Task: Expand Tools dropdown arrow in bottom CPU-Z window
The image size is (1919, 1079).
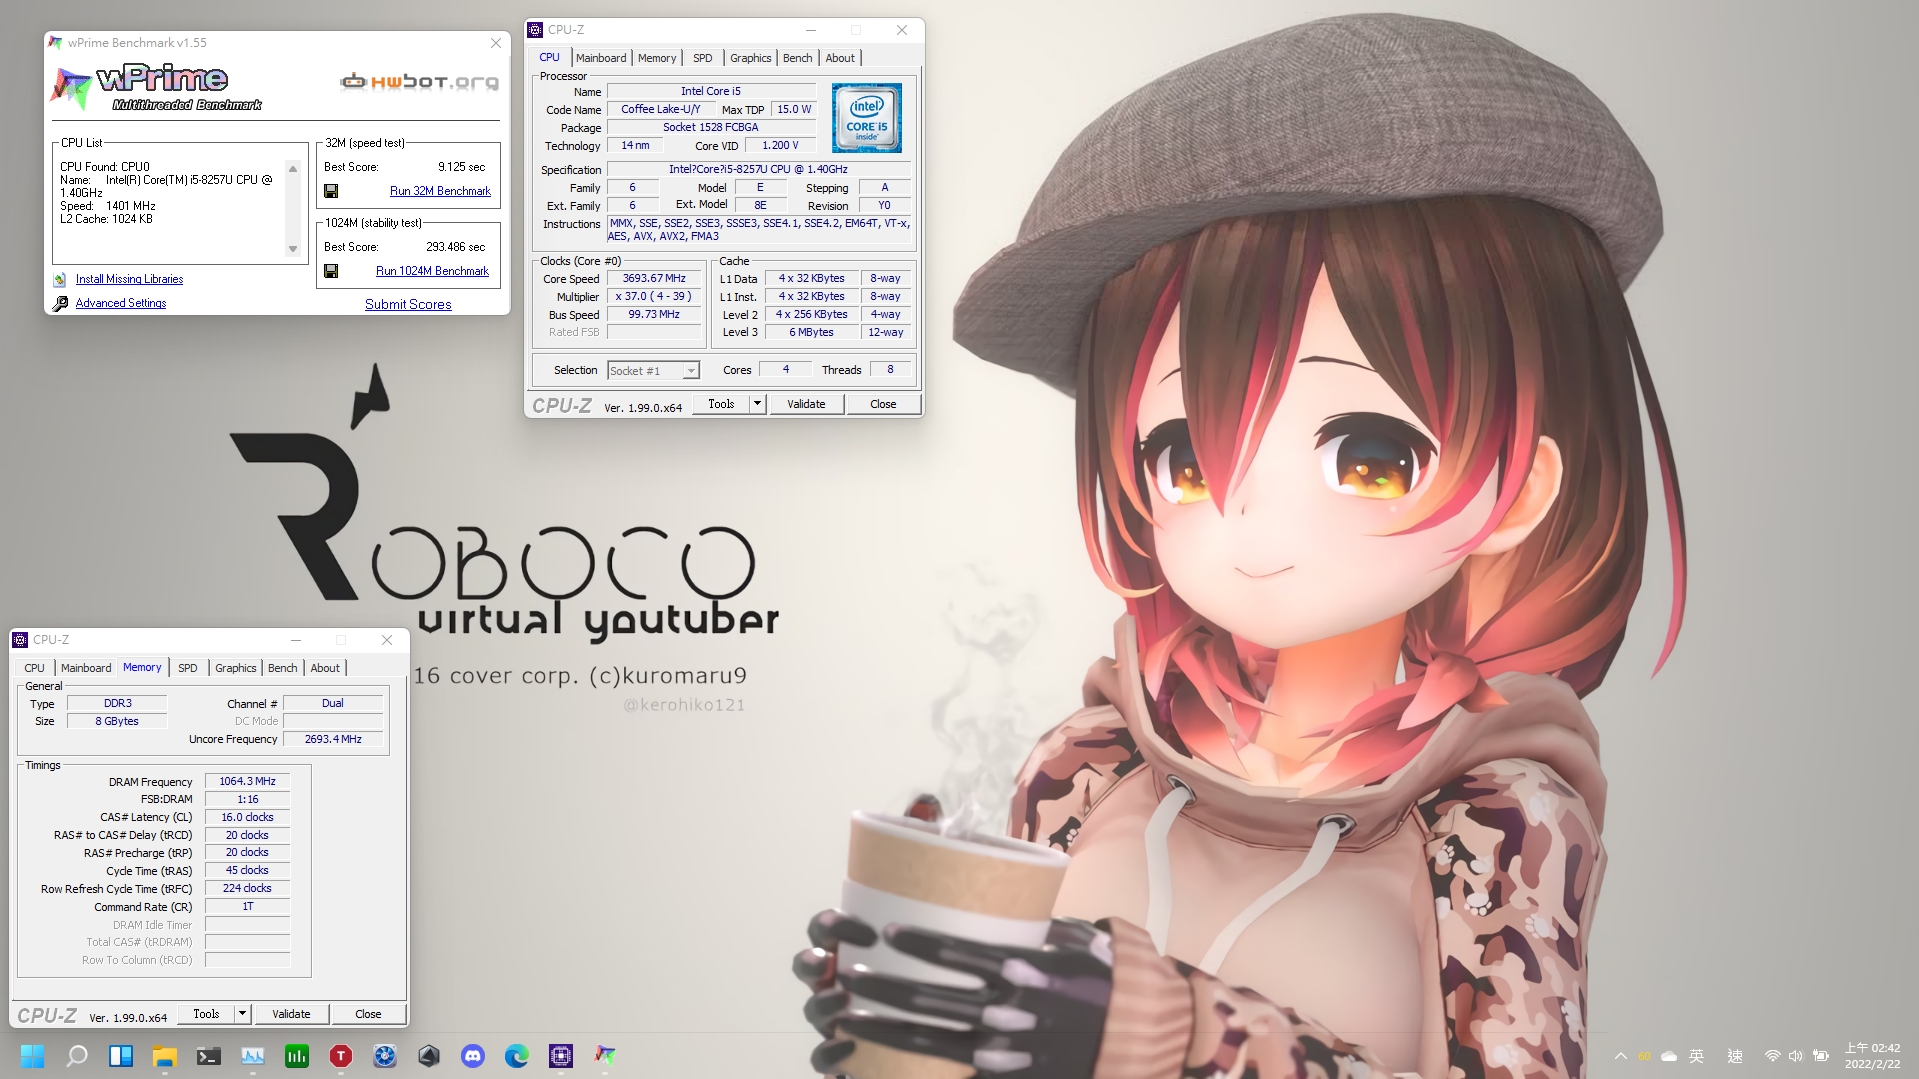Action: (242, 1014)
